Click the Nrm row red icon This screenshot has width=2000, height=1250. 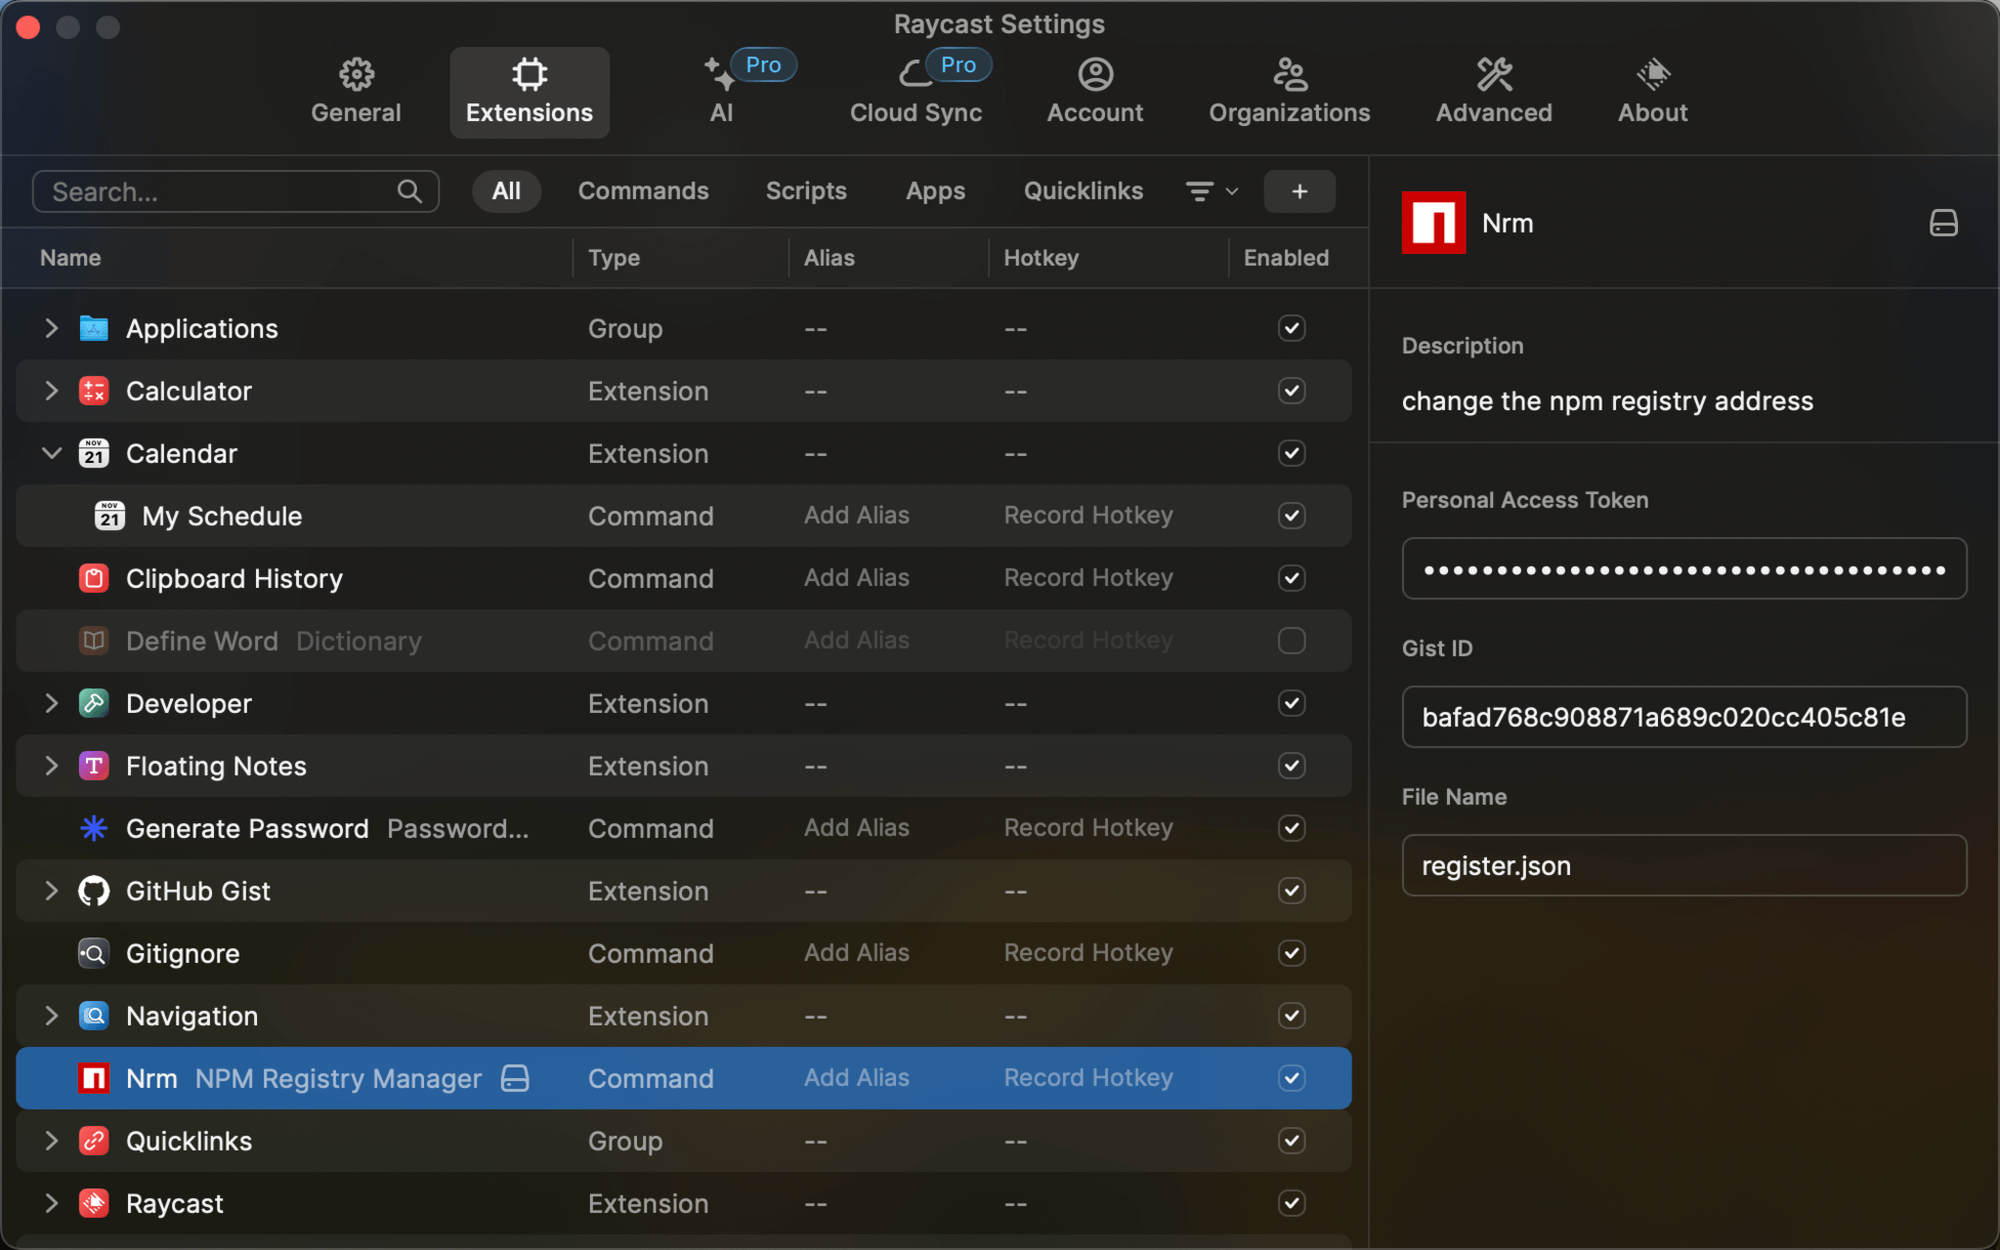[x=94, y=1078]
